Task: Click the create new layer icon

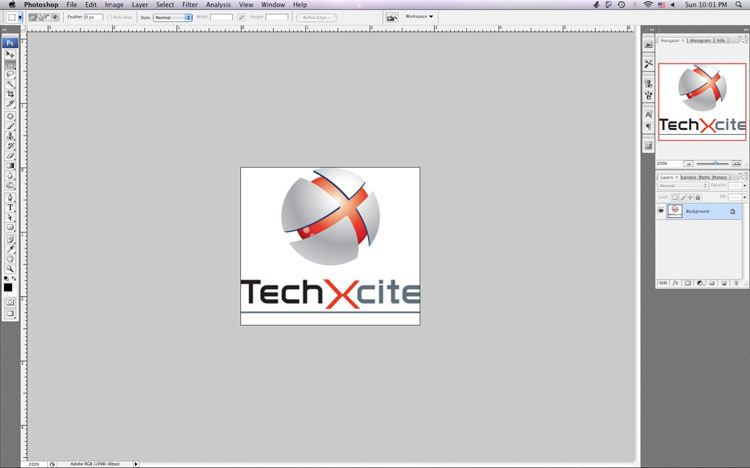Action: pos(724,283)
